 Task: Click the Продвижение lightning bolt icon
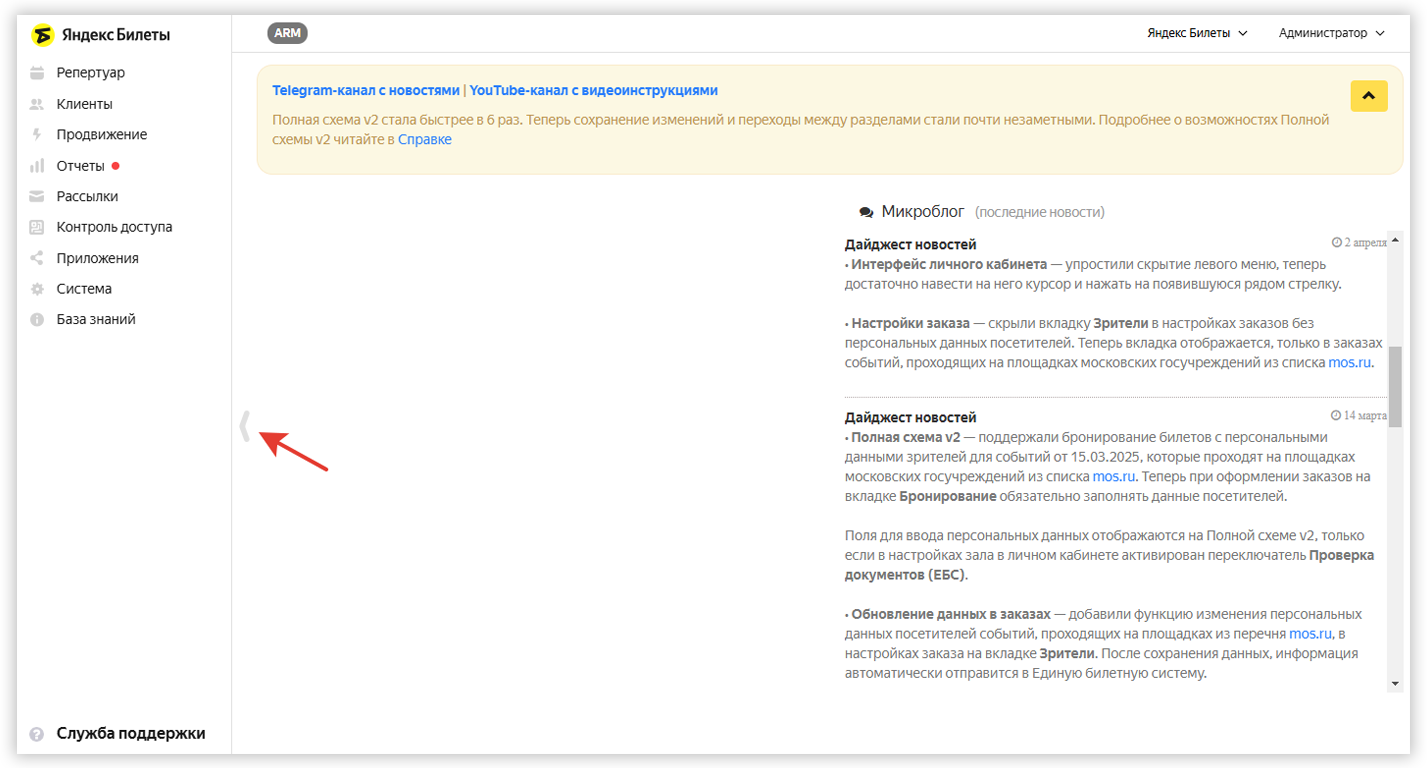coord(37,135)
